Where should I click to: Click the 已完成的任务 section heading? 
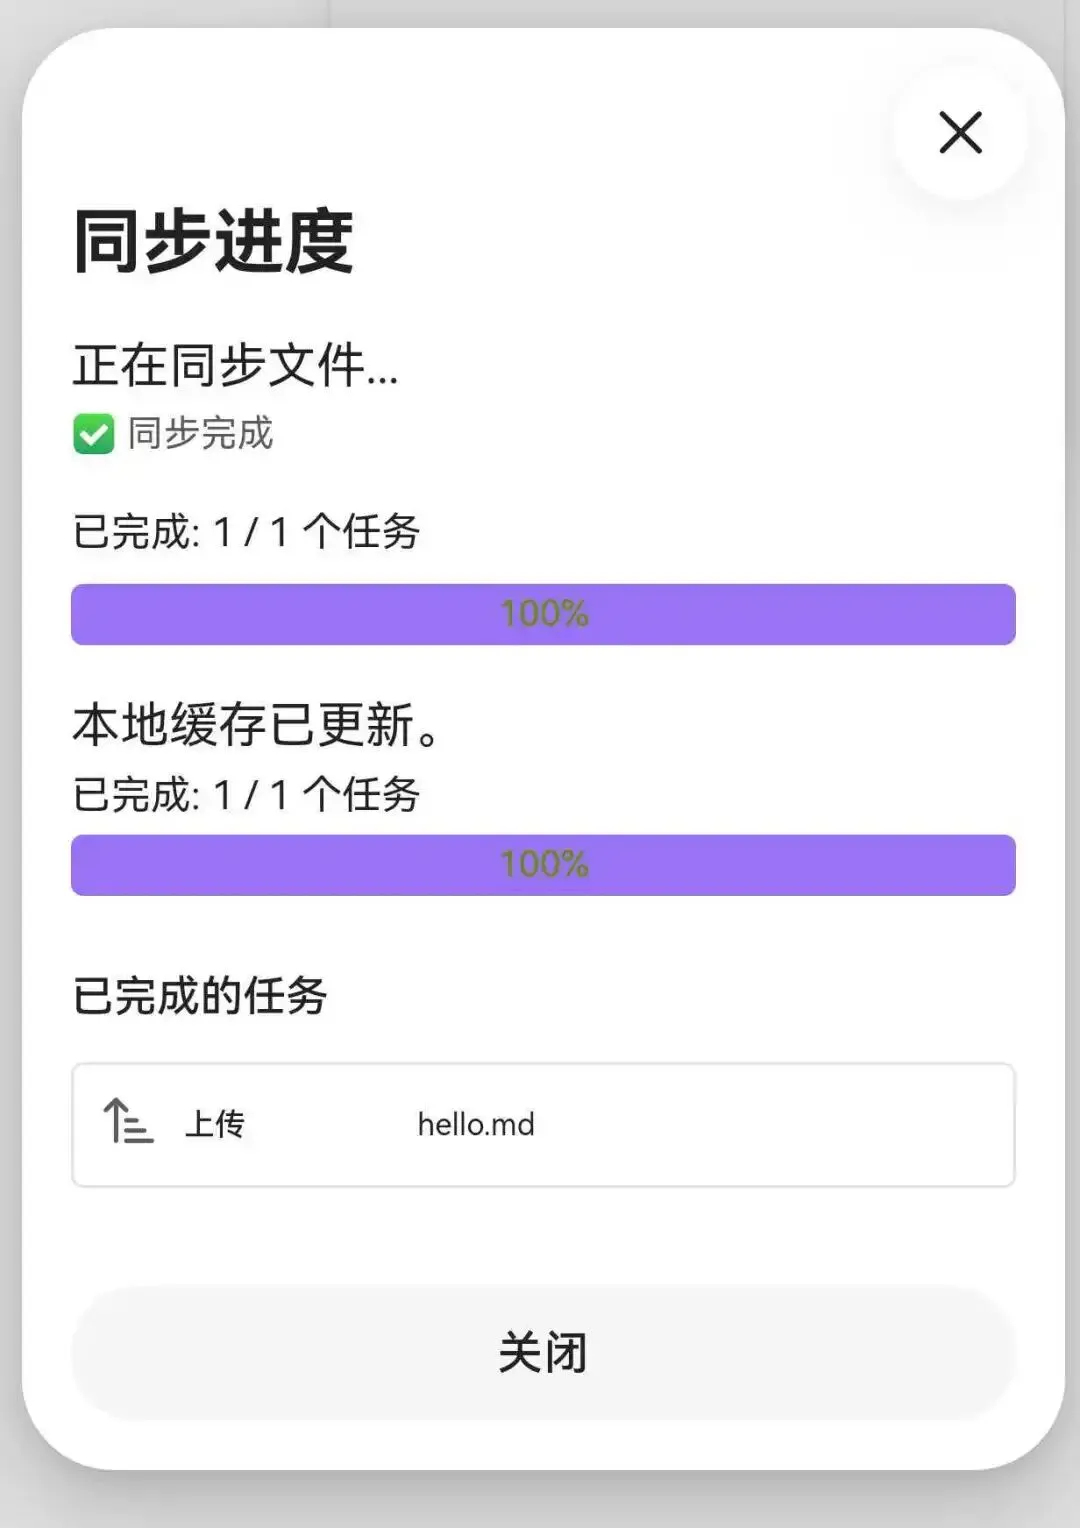[200, 996]
